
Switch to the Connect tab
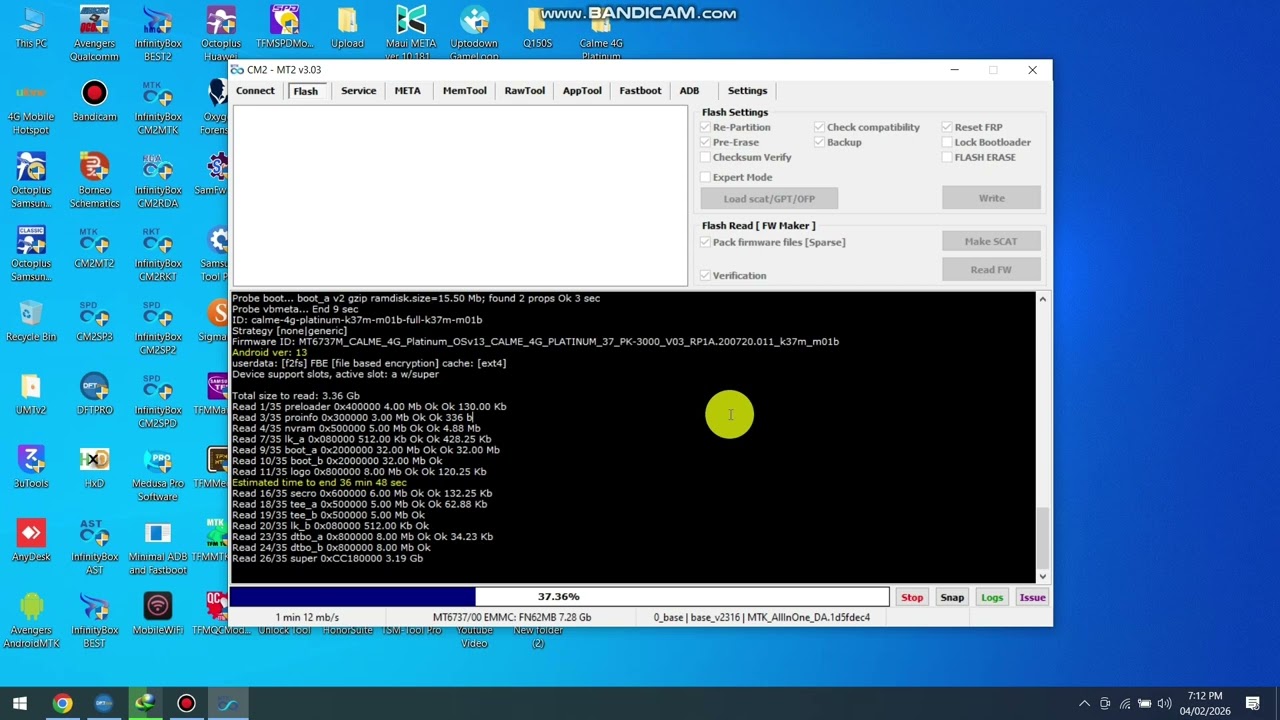point(255,91)
